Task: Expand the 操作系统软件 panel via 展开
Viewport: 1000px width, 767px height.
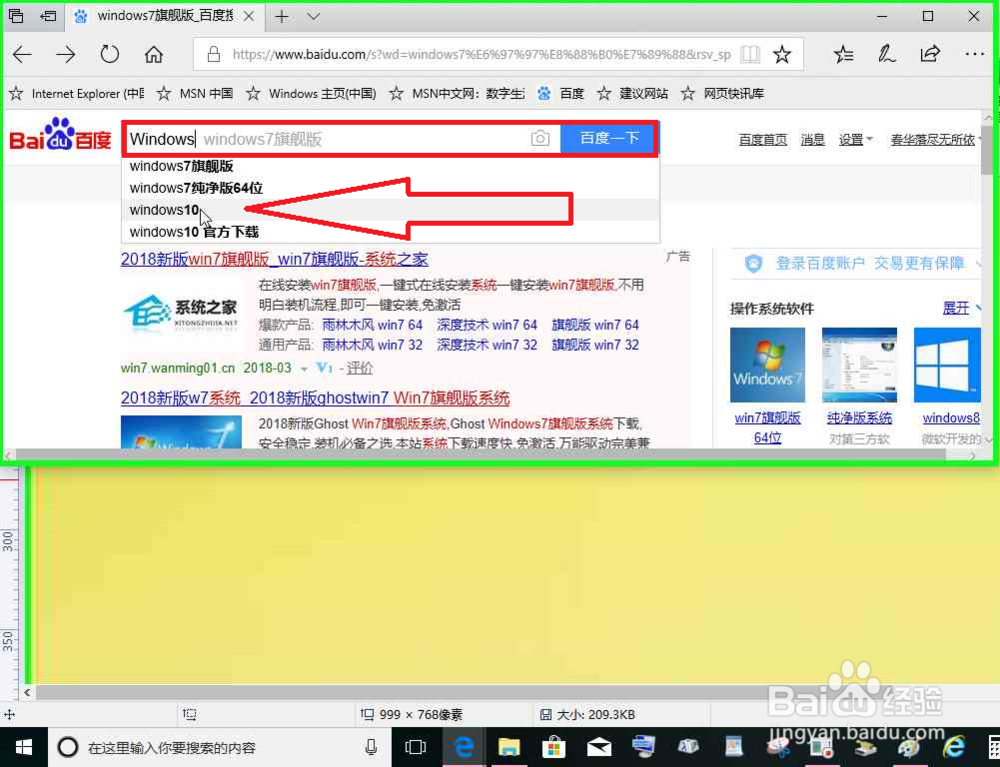Action: 959,308
